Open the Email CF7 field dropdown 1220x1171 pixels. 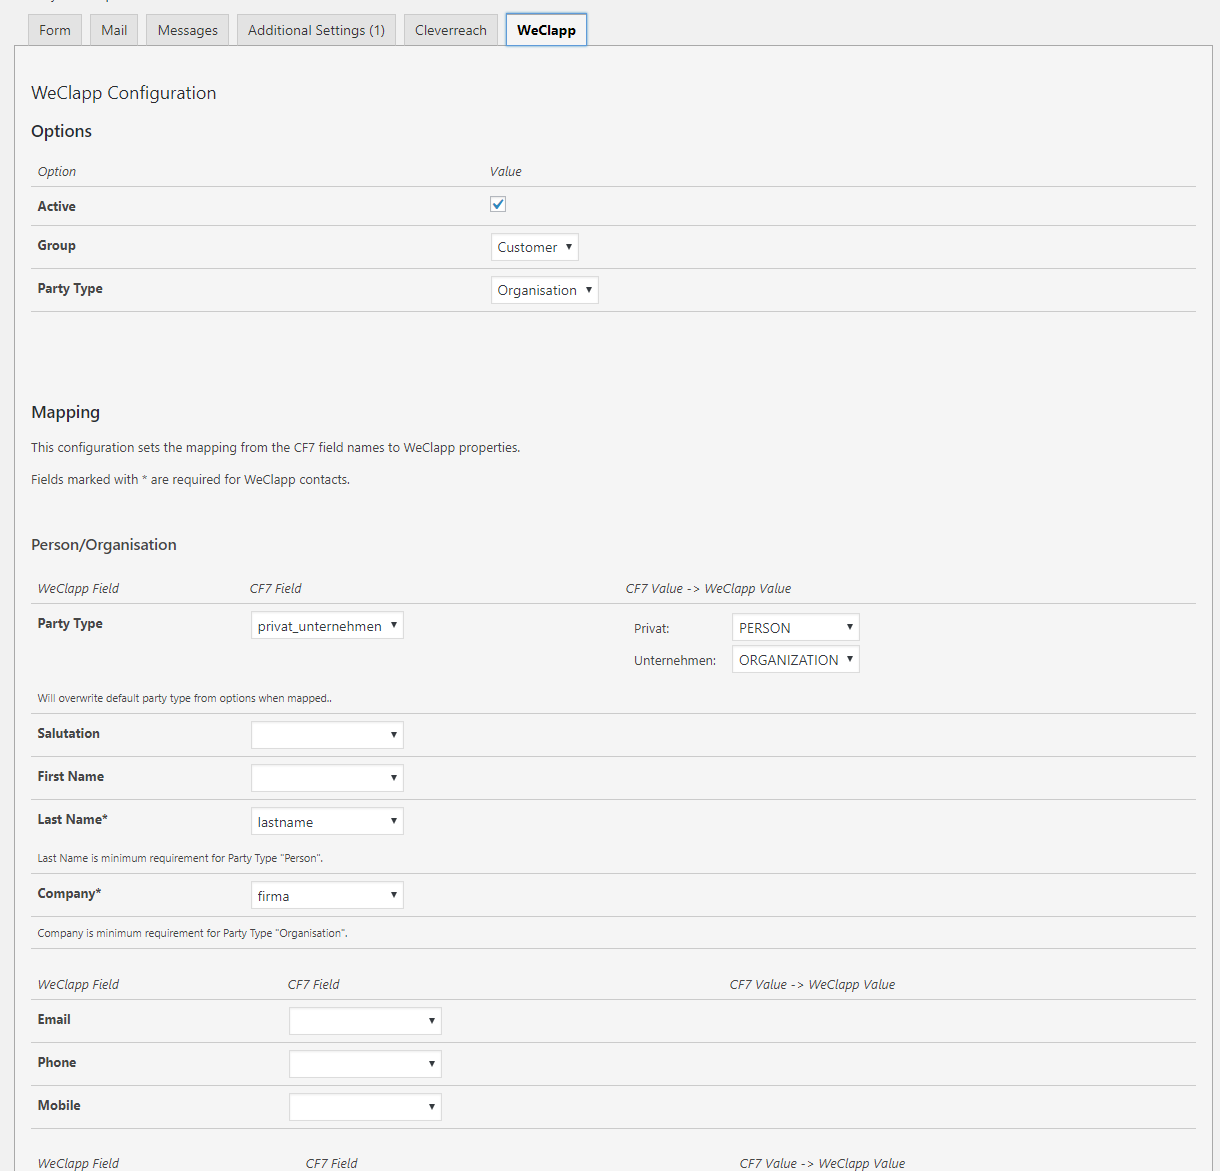[365, 1021]
